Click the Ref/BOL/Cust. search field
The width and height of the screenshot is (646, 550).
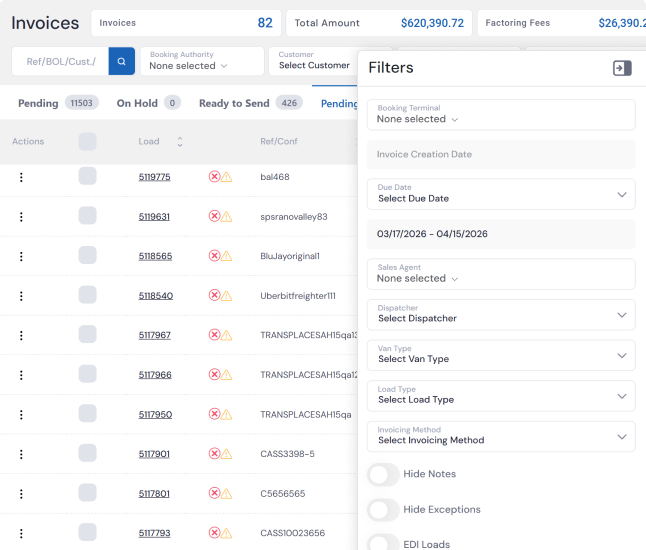tap(61, 61)
